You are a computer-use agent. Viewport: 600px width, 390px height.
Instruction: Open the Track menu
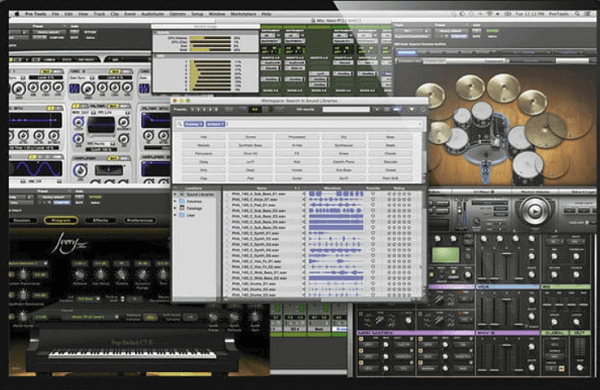coord(99,14)
